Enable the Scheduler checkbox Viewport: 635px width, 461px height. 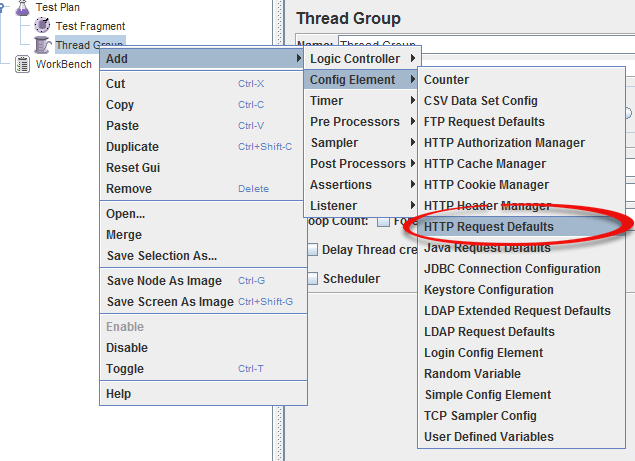[x=313, y=279]
